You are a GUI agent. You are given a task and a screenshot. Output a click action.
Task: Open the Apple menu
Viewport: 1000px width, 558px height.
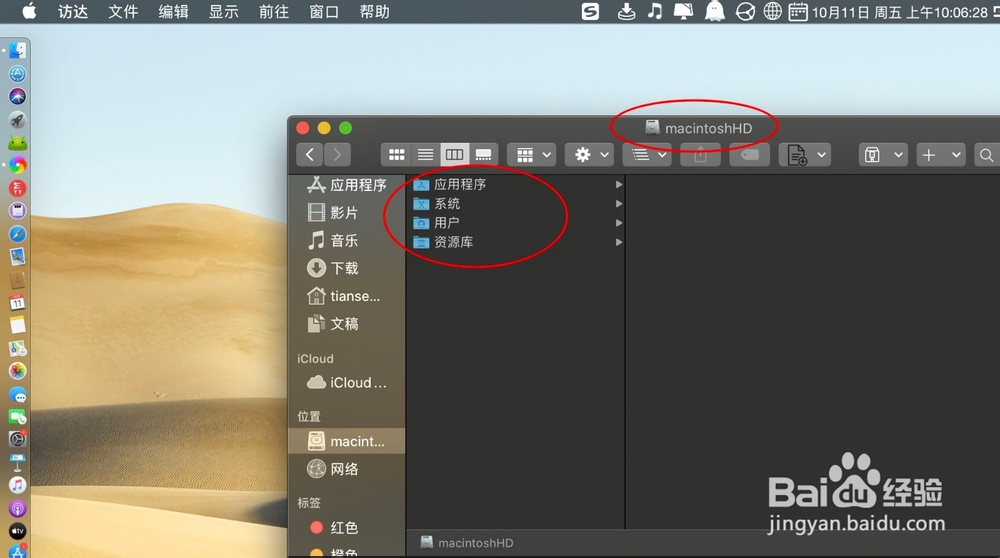pos(29,11)
